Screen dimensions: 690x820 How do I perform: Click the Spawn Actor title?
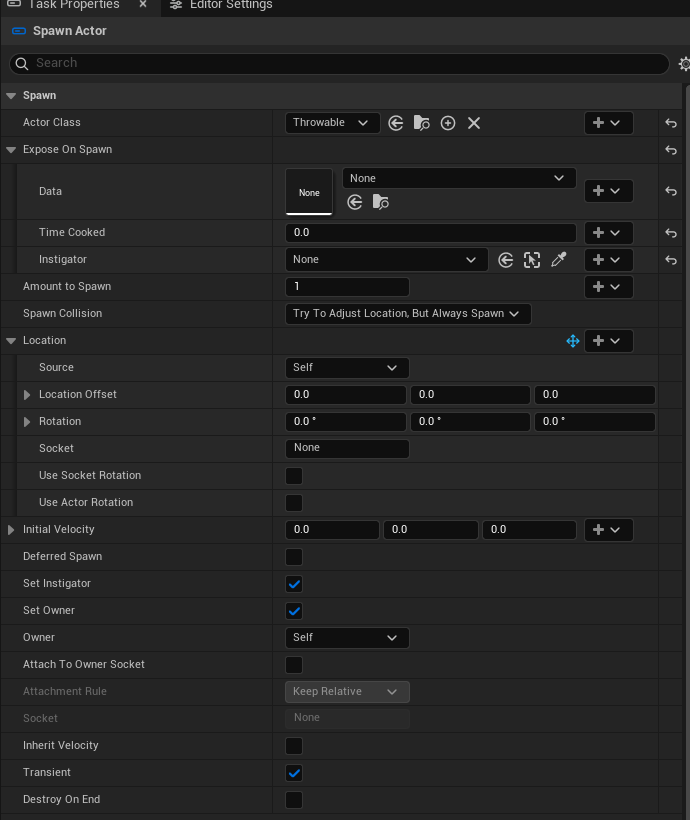click(70, 31)
